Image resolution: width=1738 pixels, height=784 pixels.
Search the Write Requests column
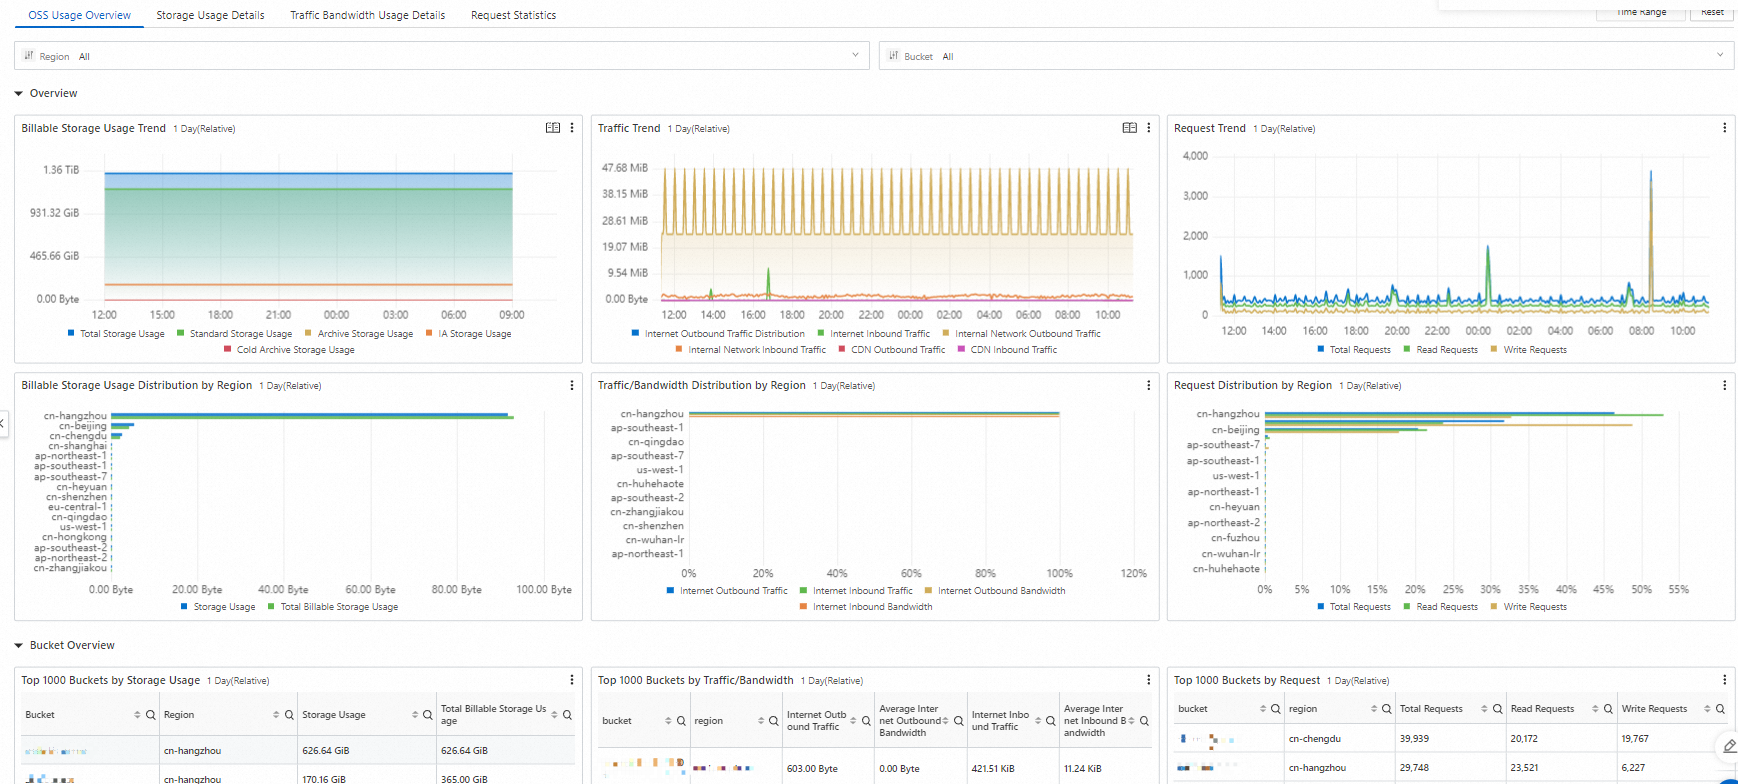[1720, 709]
